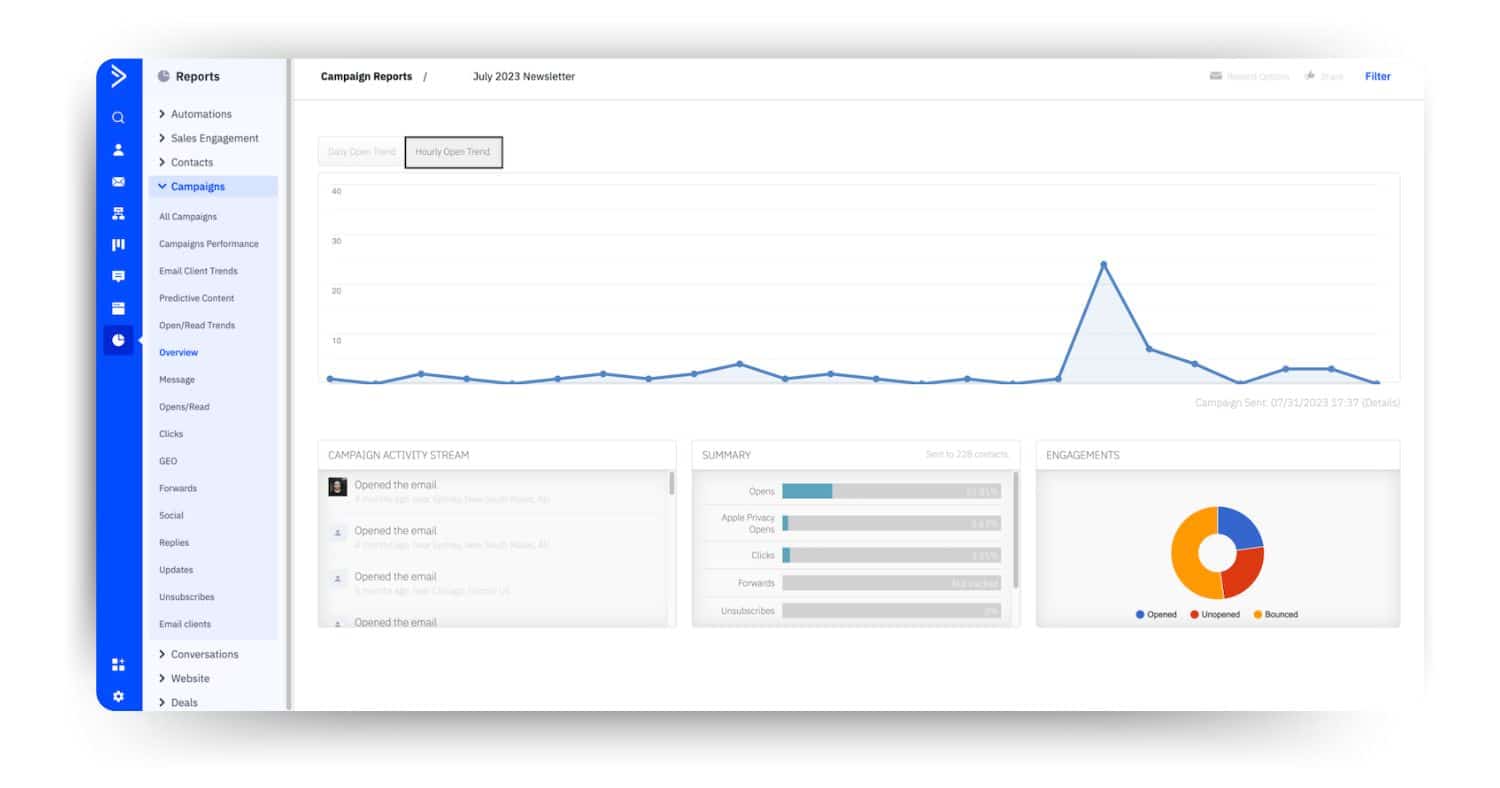
Task: Click the Campaign Reports breadcrumb
Action: pos(366,76)
